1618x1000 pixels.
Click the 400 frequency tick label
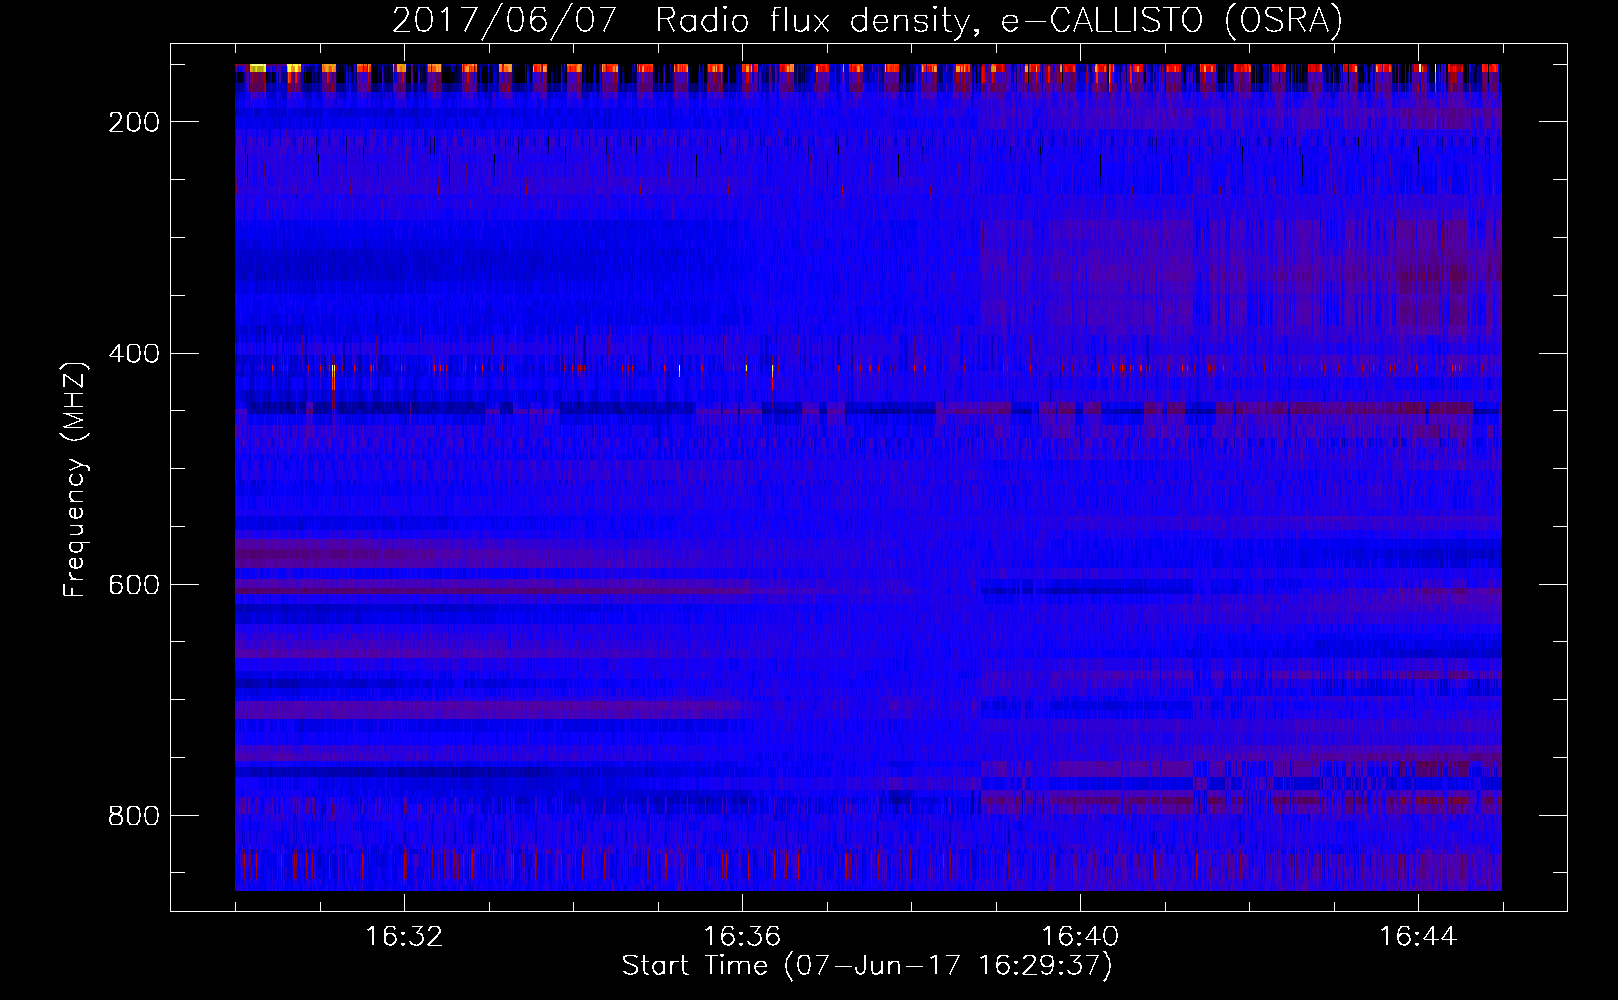(133, 354)
